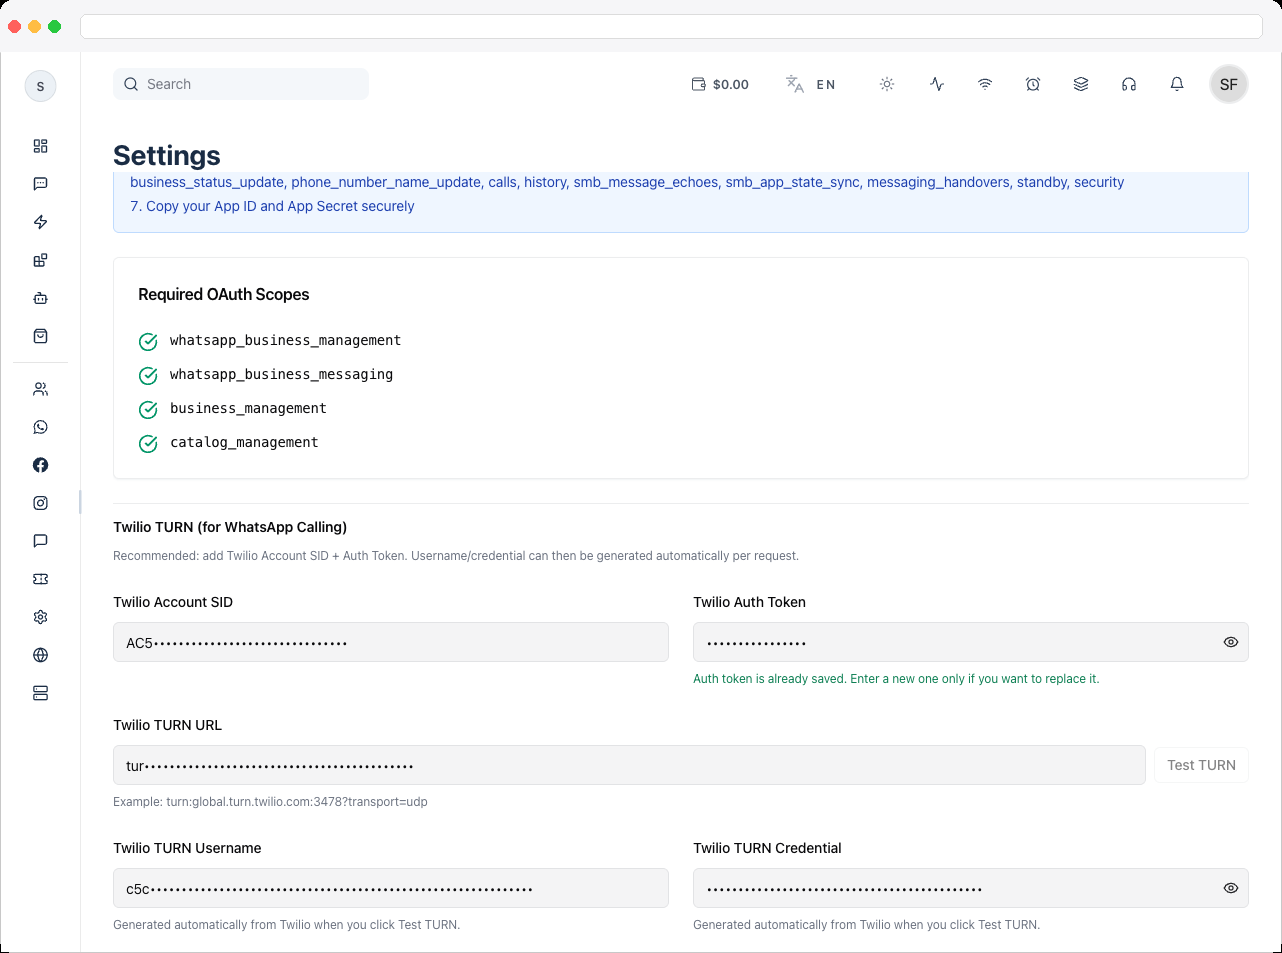Open the dashboard grid icon in sidebar
This screenshot has width=1282, height=953.
coord(40,146)
